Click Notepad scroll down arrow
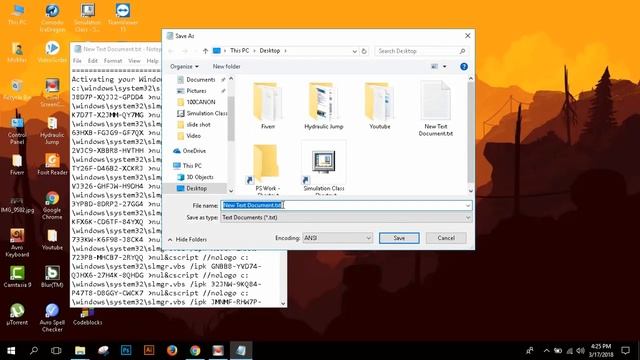 tap(283, 303)
